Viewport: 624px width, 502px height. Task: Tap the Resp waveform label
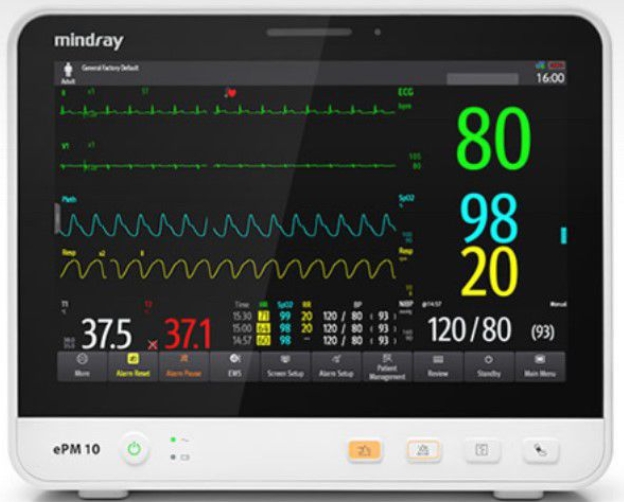tap(68, 252)
